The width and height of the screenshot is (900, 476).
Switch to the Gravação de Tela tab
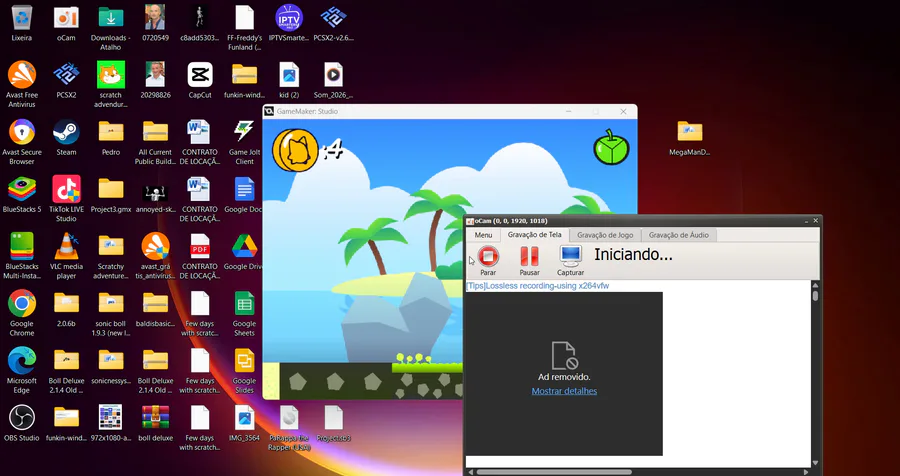534,235
